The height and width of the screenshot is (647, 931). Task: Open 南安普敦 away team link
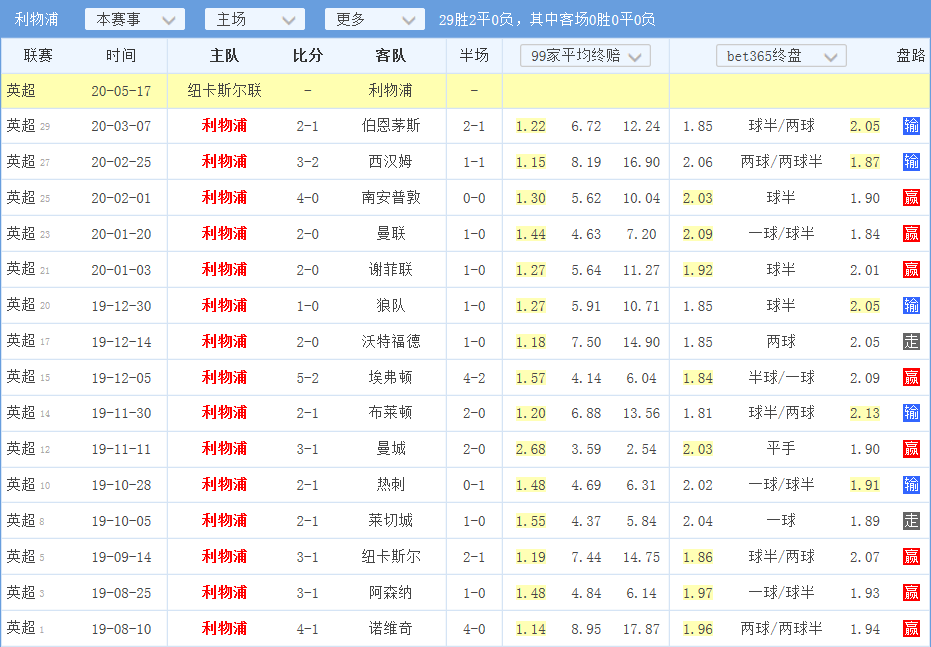[391, 198]
